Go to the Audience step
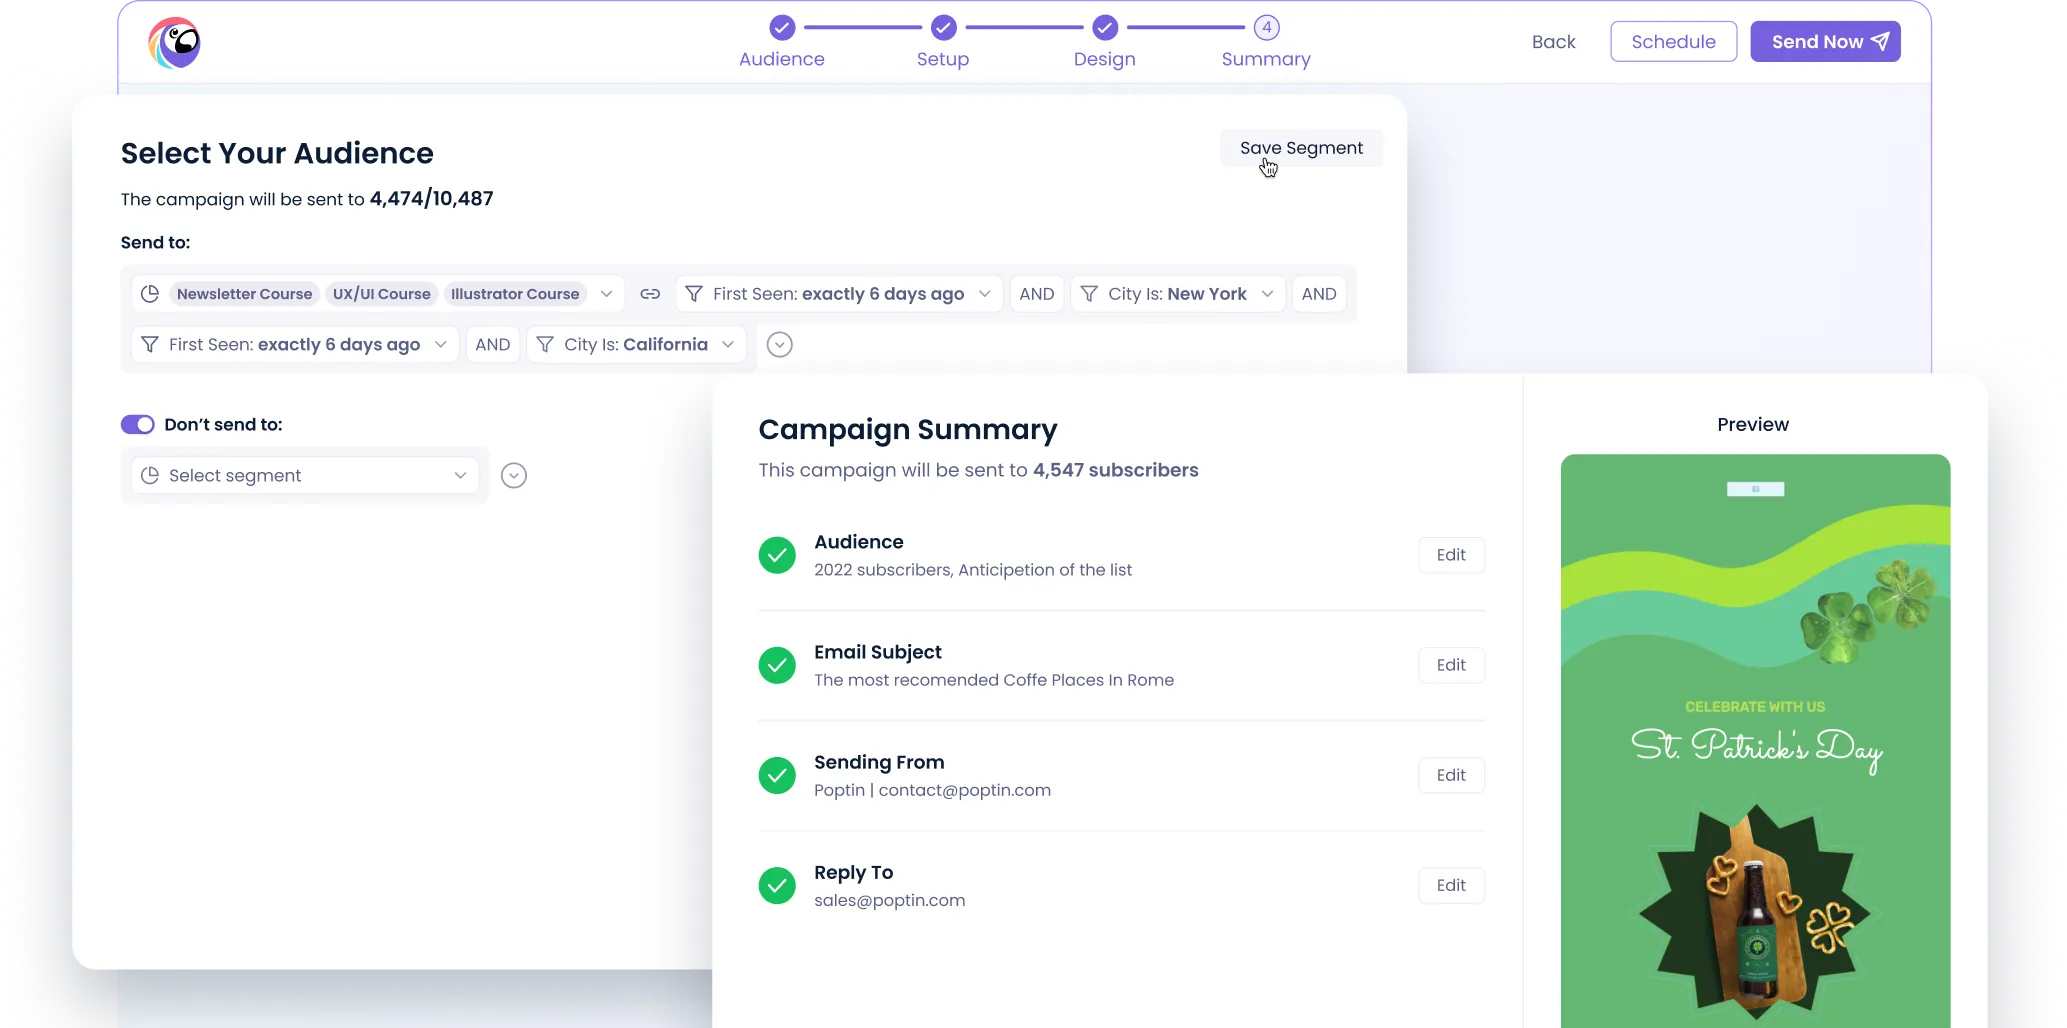The image size is (2067, 1028). pyautogui.click(x=782, y=59)
